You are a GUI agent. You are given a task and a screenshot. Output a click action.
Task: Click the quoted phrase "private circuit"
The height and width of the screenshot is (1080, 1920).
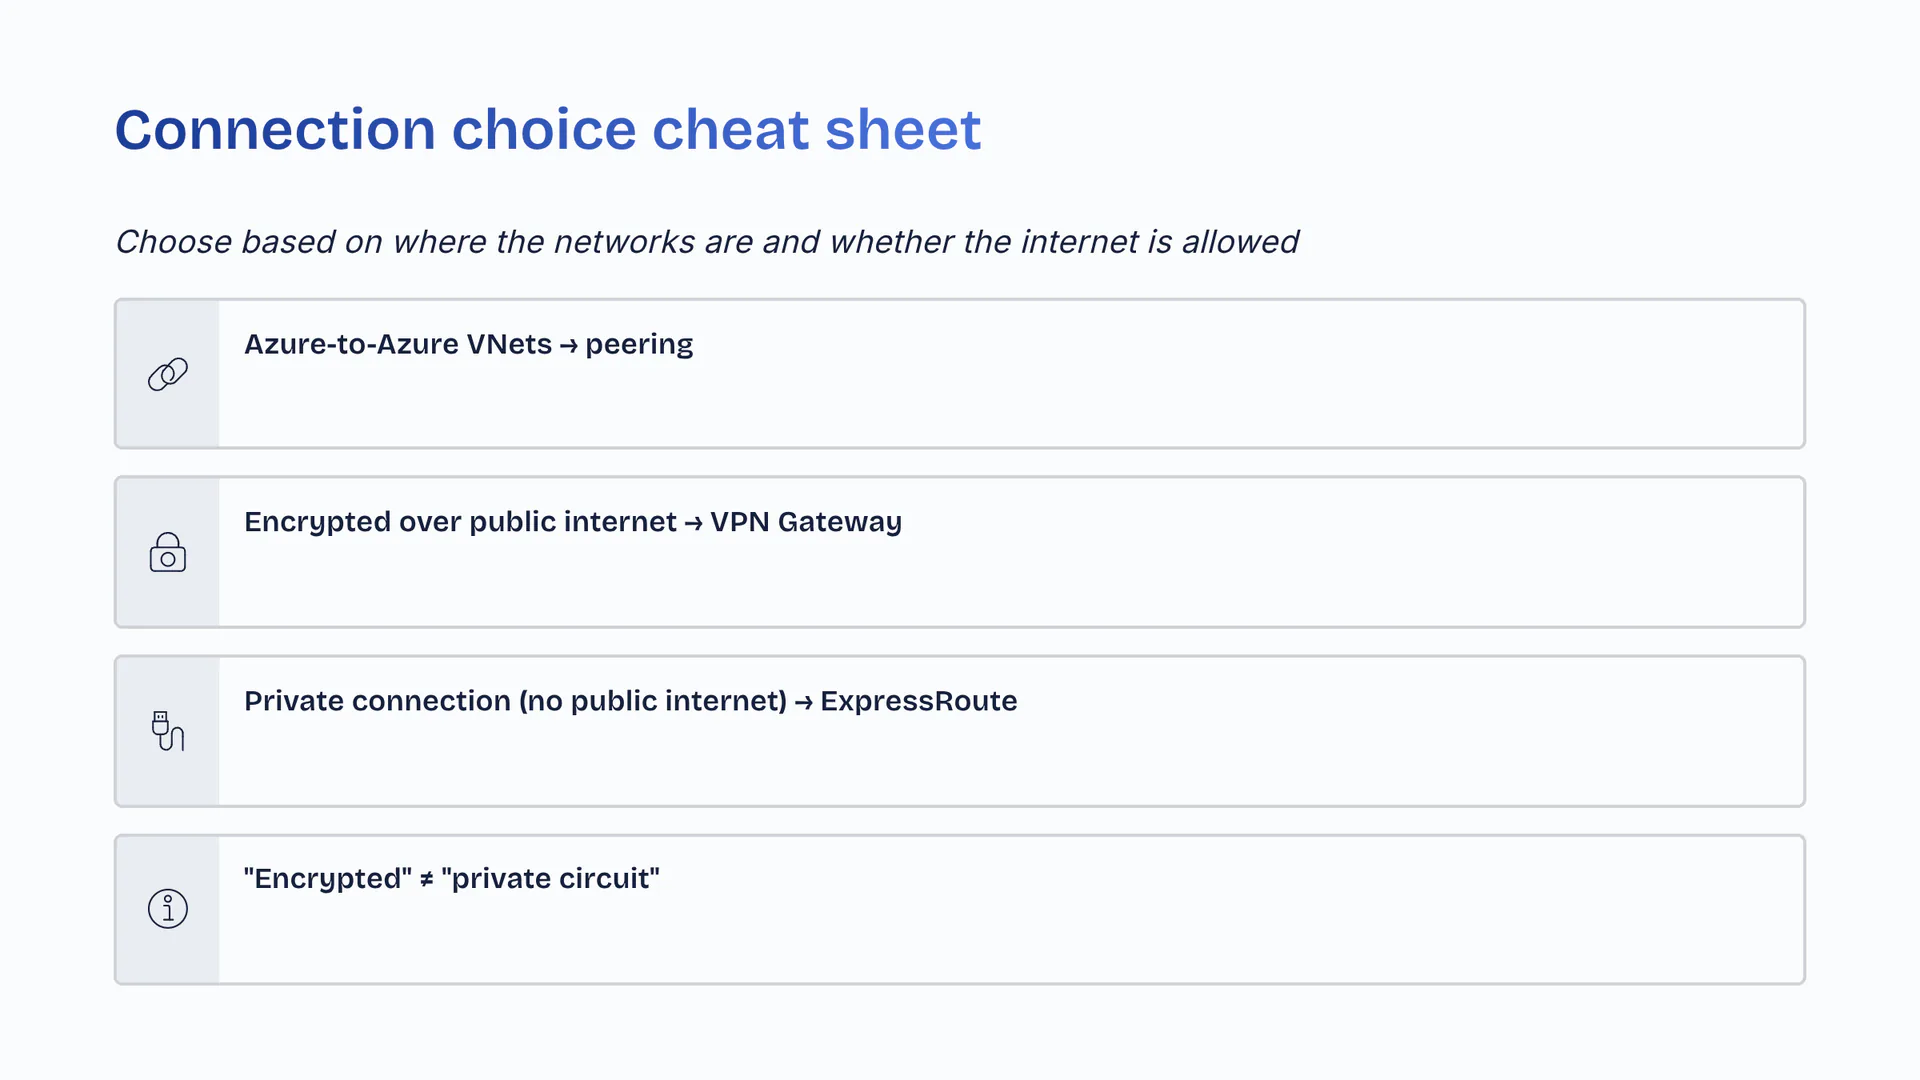click(x=550, y=879)
